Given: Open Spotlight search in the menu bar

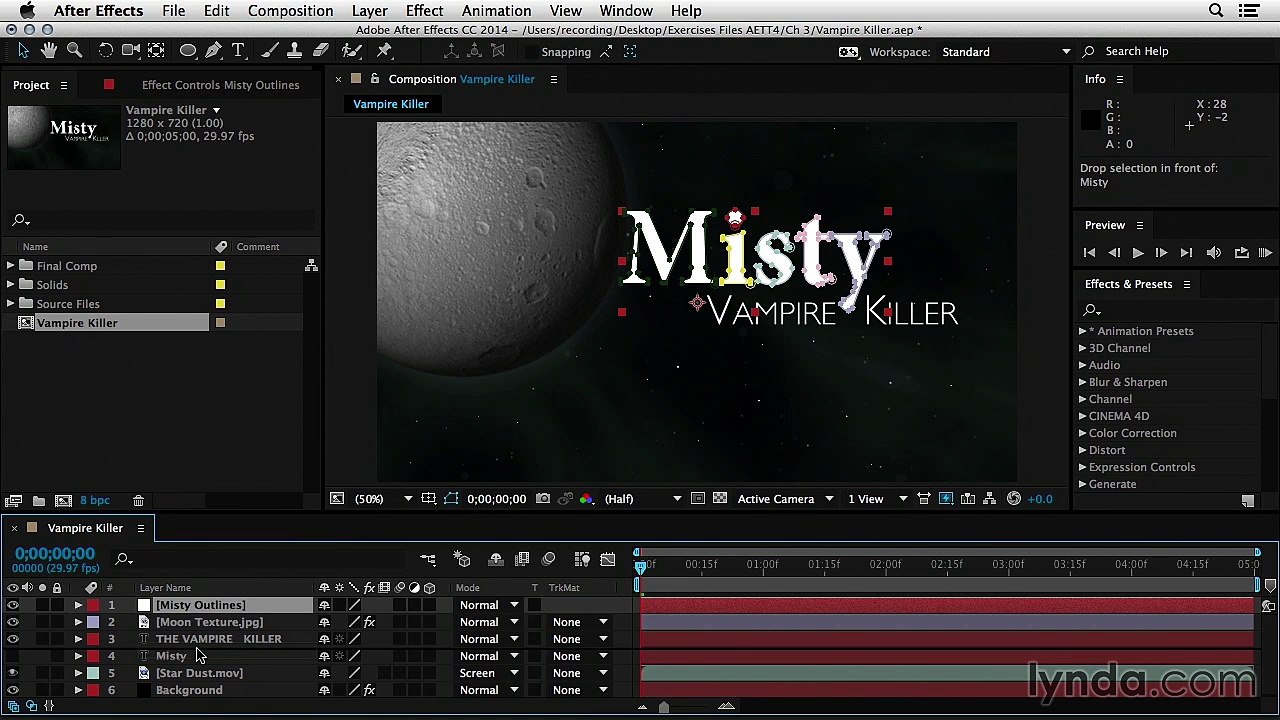Looking at the screenshot, I should (1216, 11).
